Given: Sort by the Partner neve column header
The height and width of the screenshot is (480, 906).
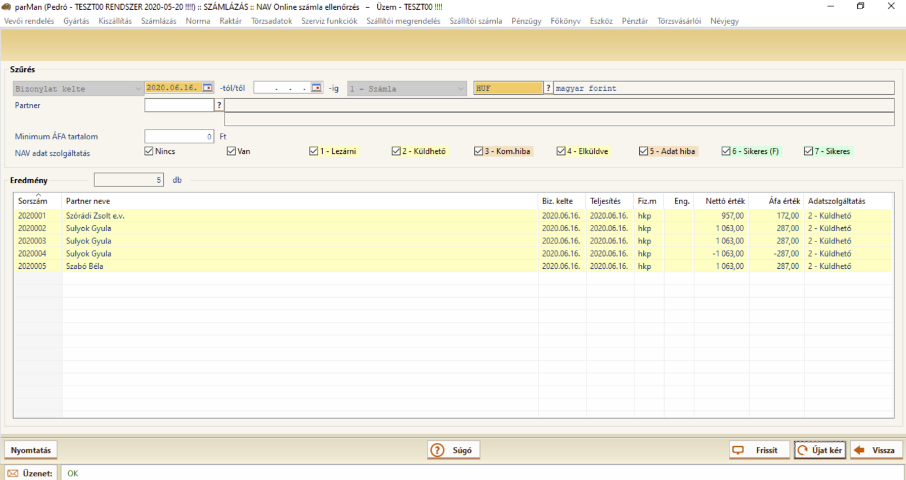Looking at the screenshot, I should click(x=300, y=201).
